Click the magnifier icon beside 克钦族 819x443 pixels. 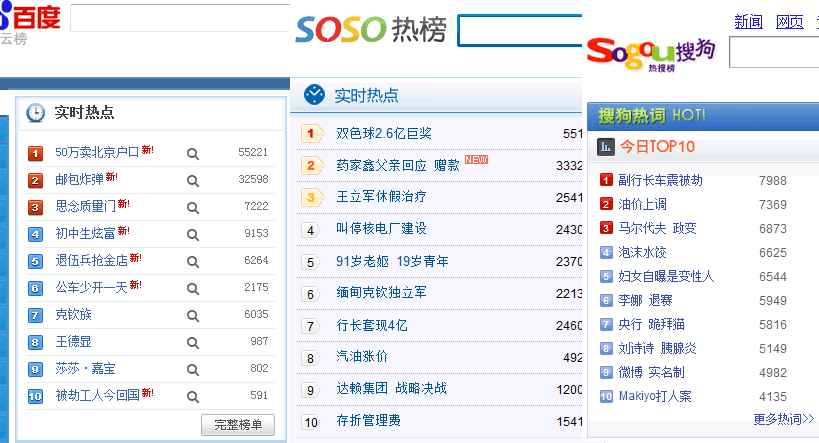pyautogui.click(x=193, y=314)
